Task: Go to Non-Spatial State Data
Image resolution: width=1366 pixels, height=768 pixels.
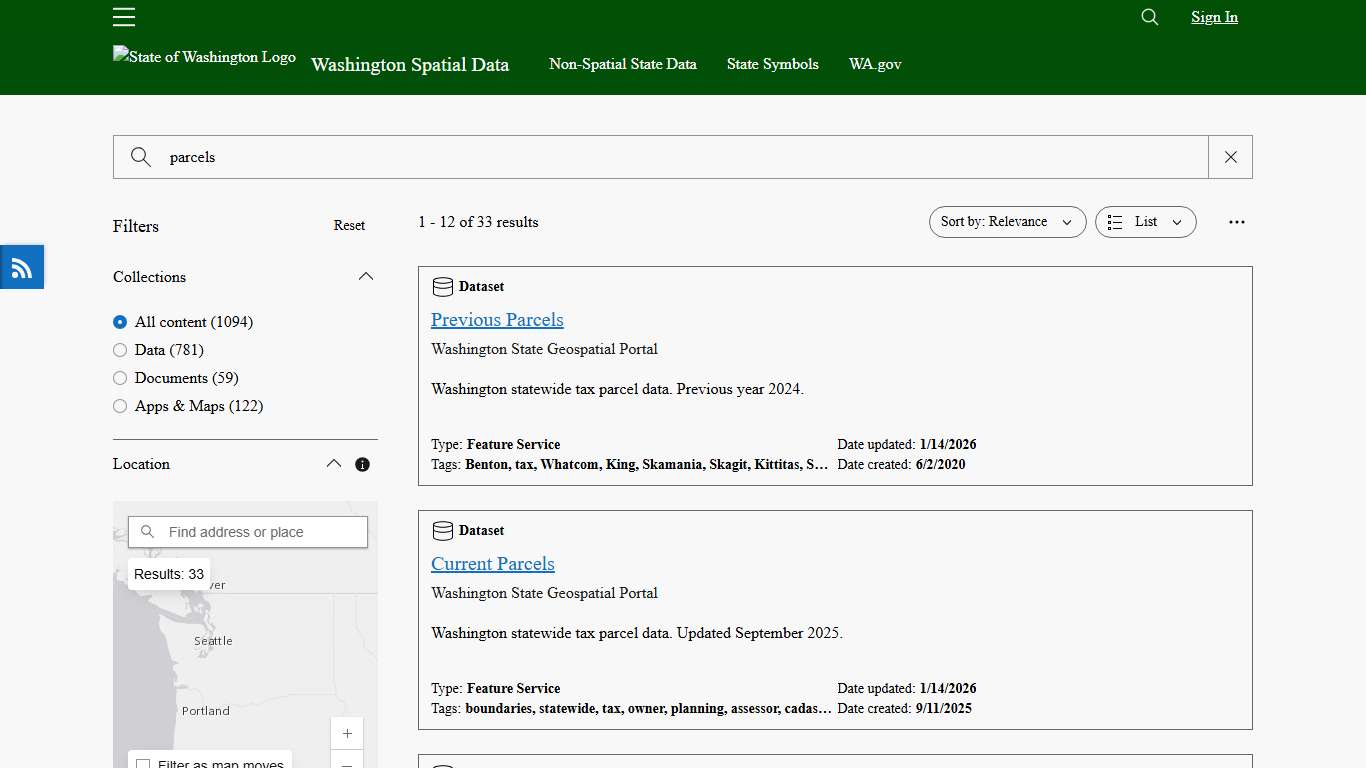Action: click(x=623, y=64)
